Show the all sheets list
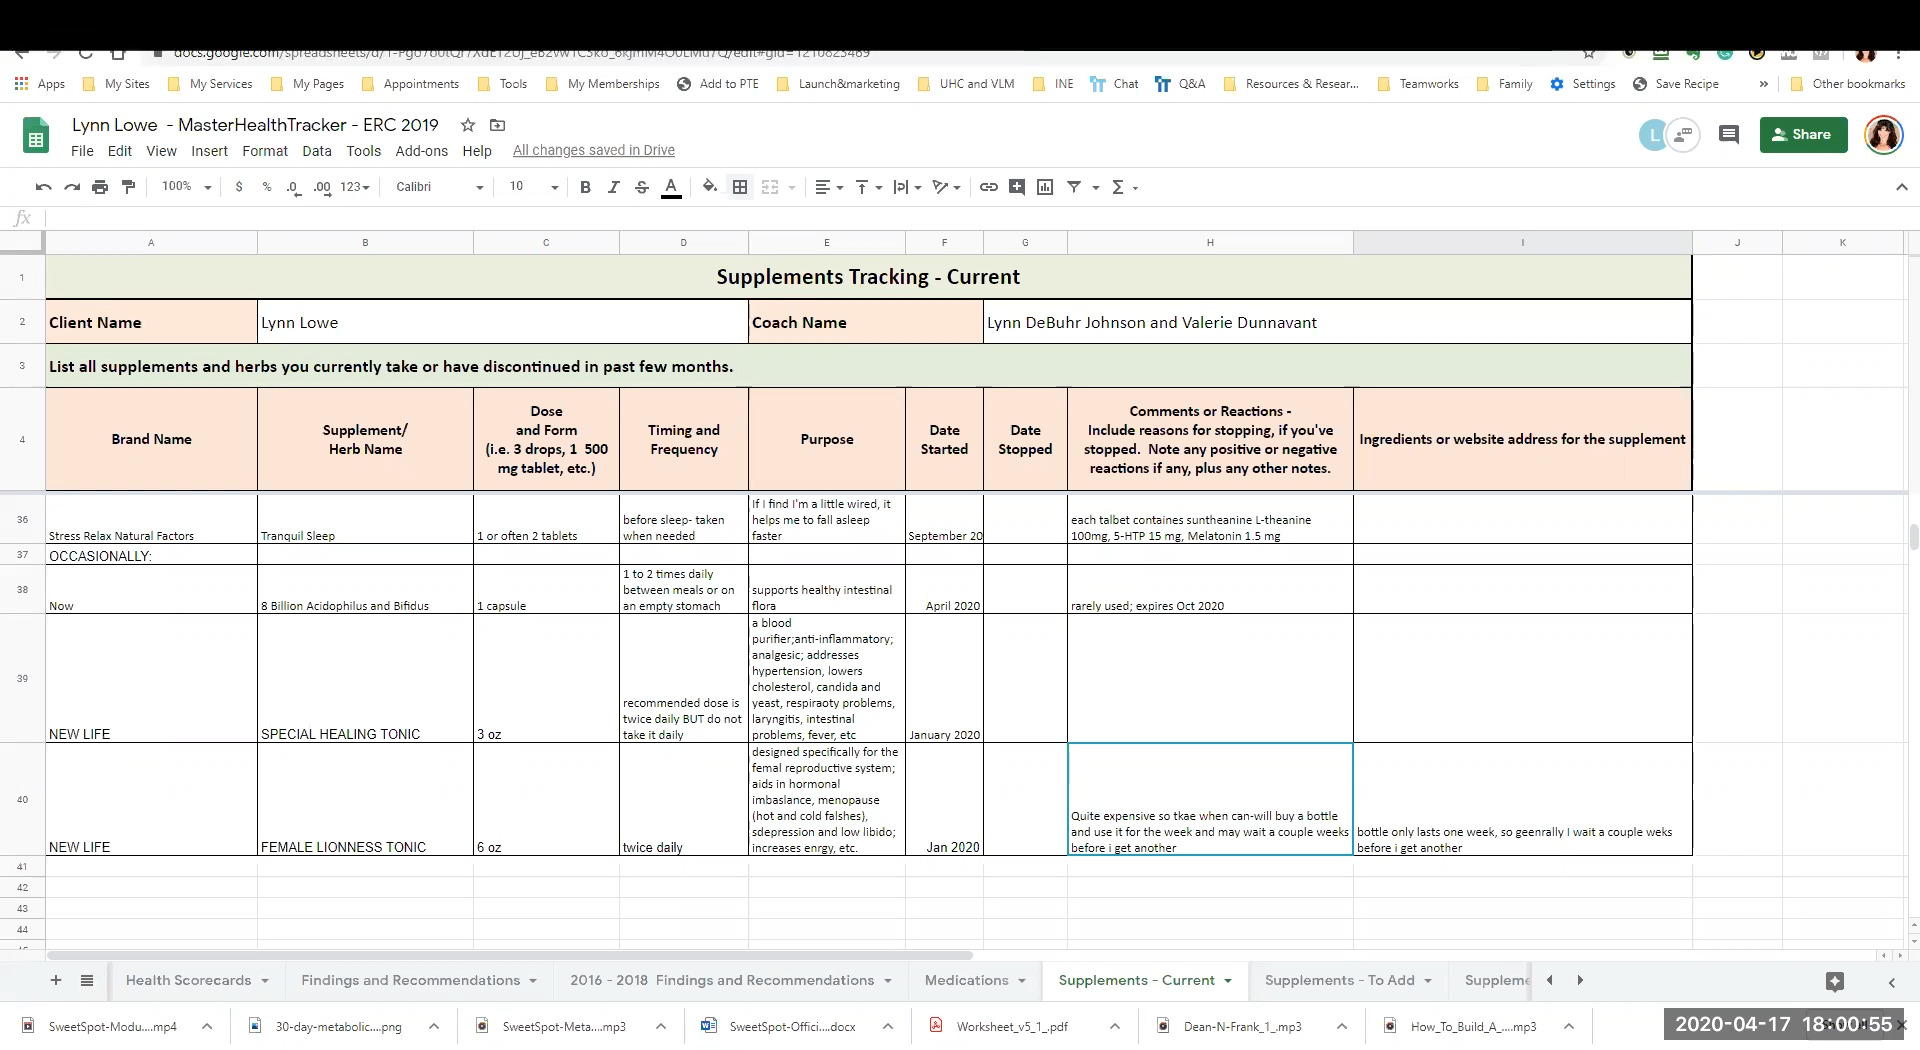The image size is (1920, 1050). click(x=87, y=981)
